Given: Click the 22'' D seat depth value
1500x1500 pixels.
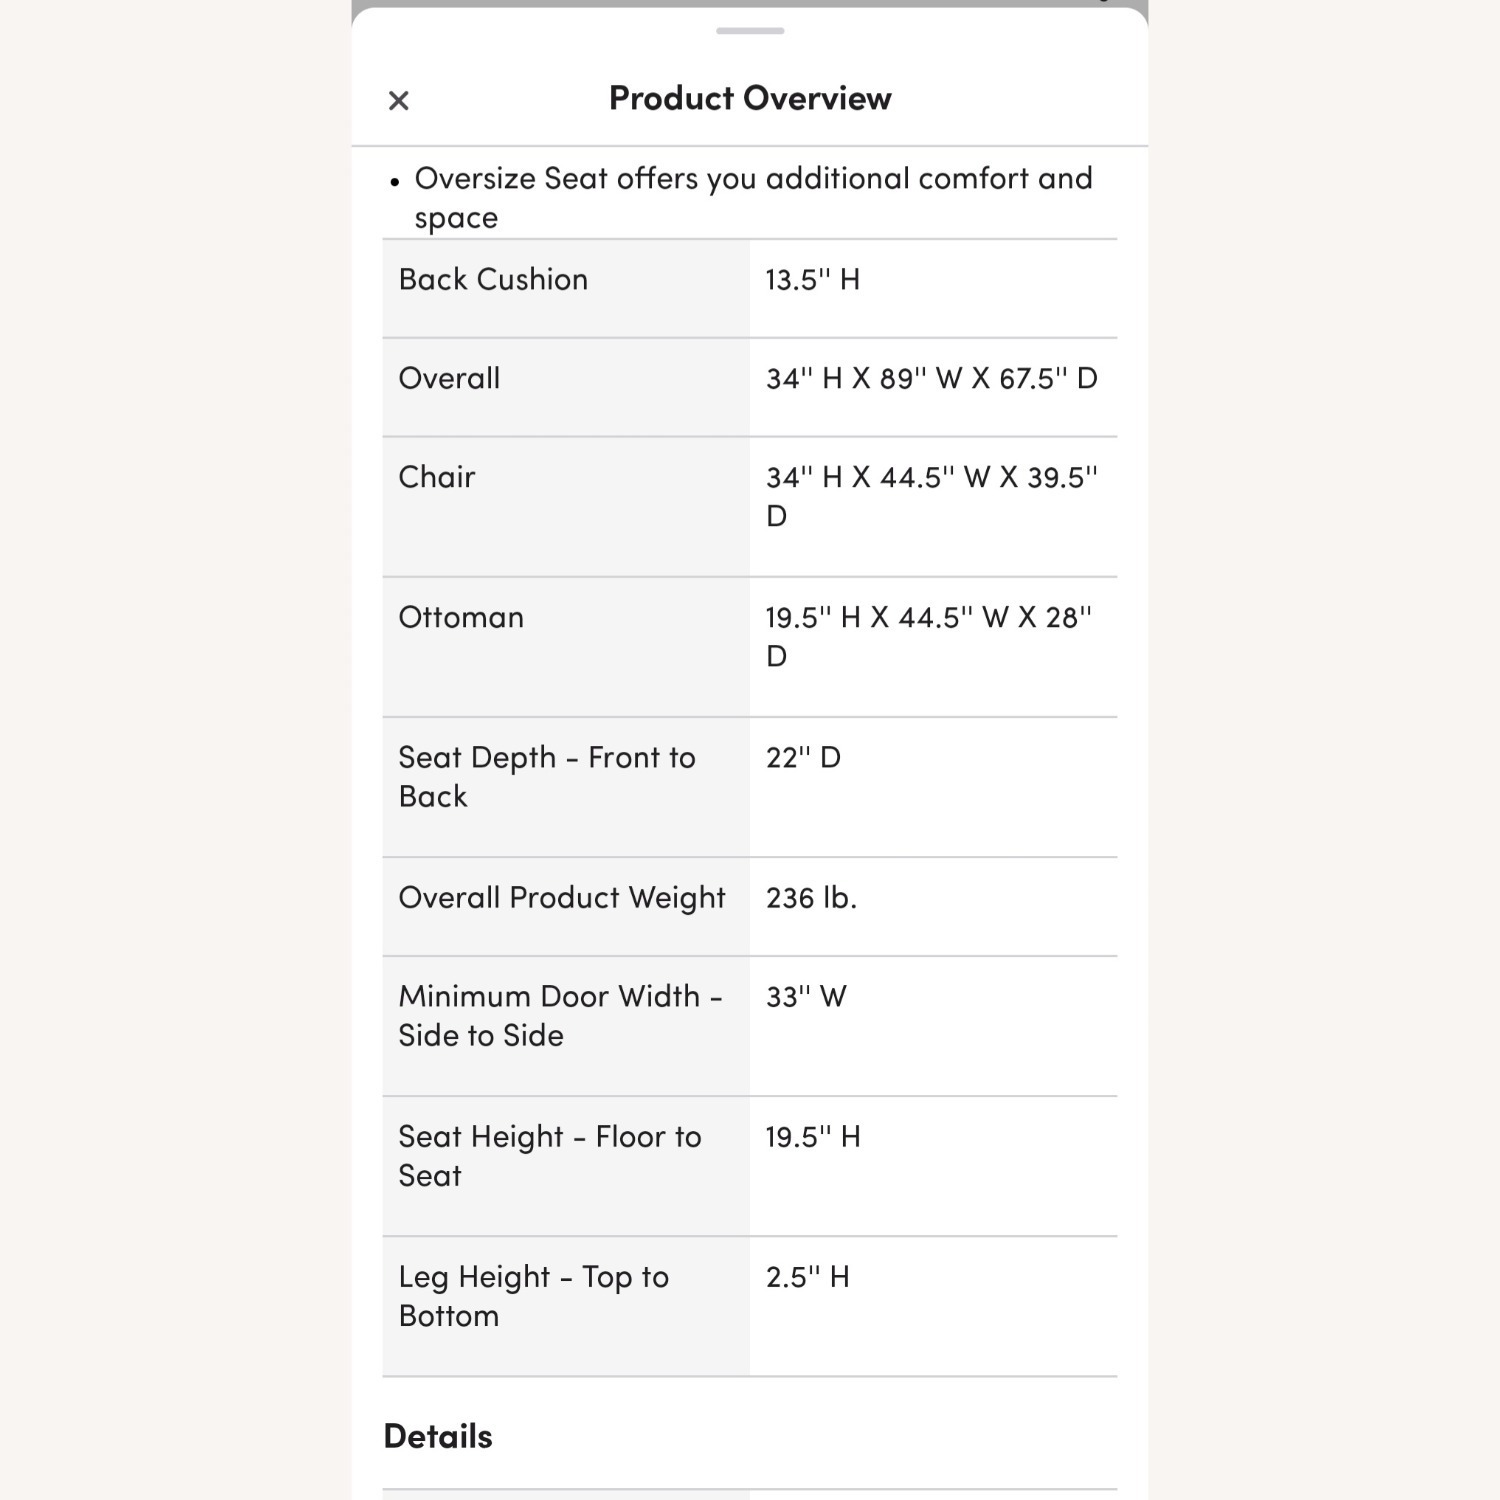Looking at the screenshot, I should (803, 758).
